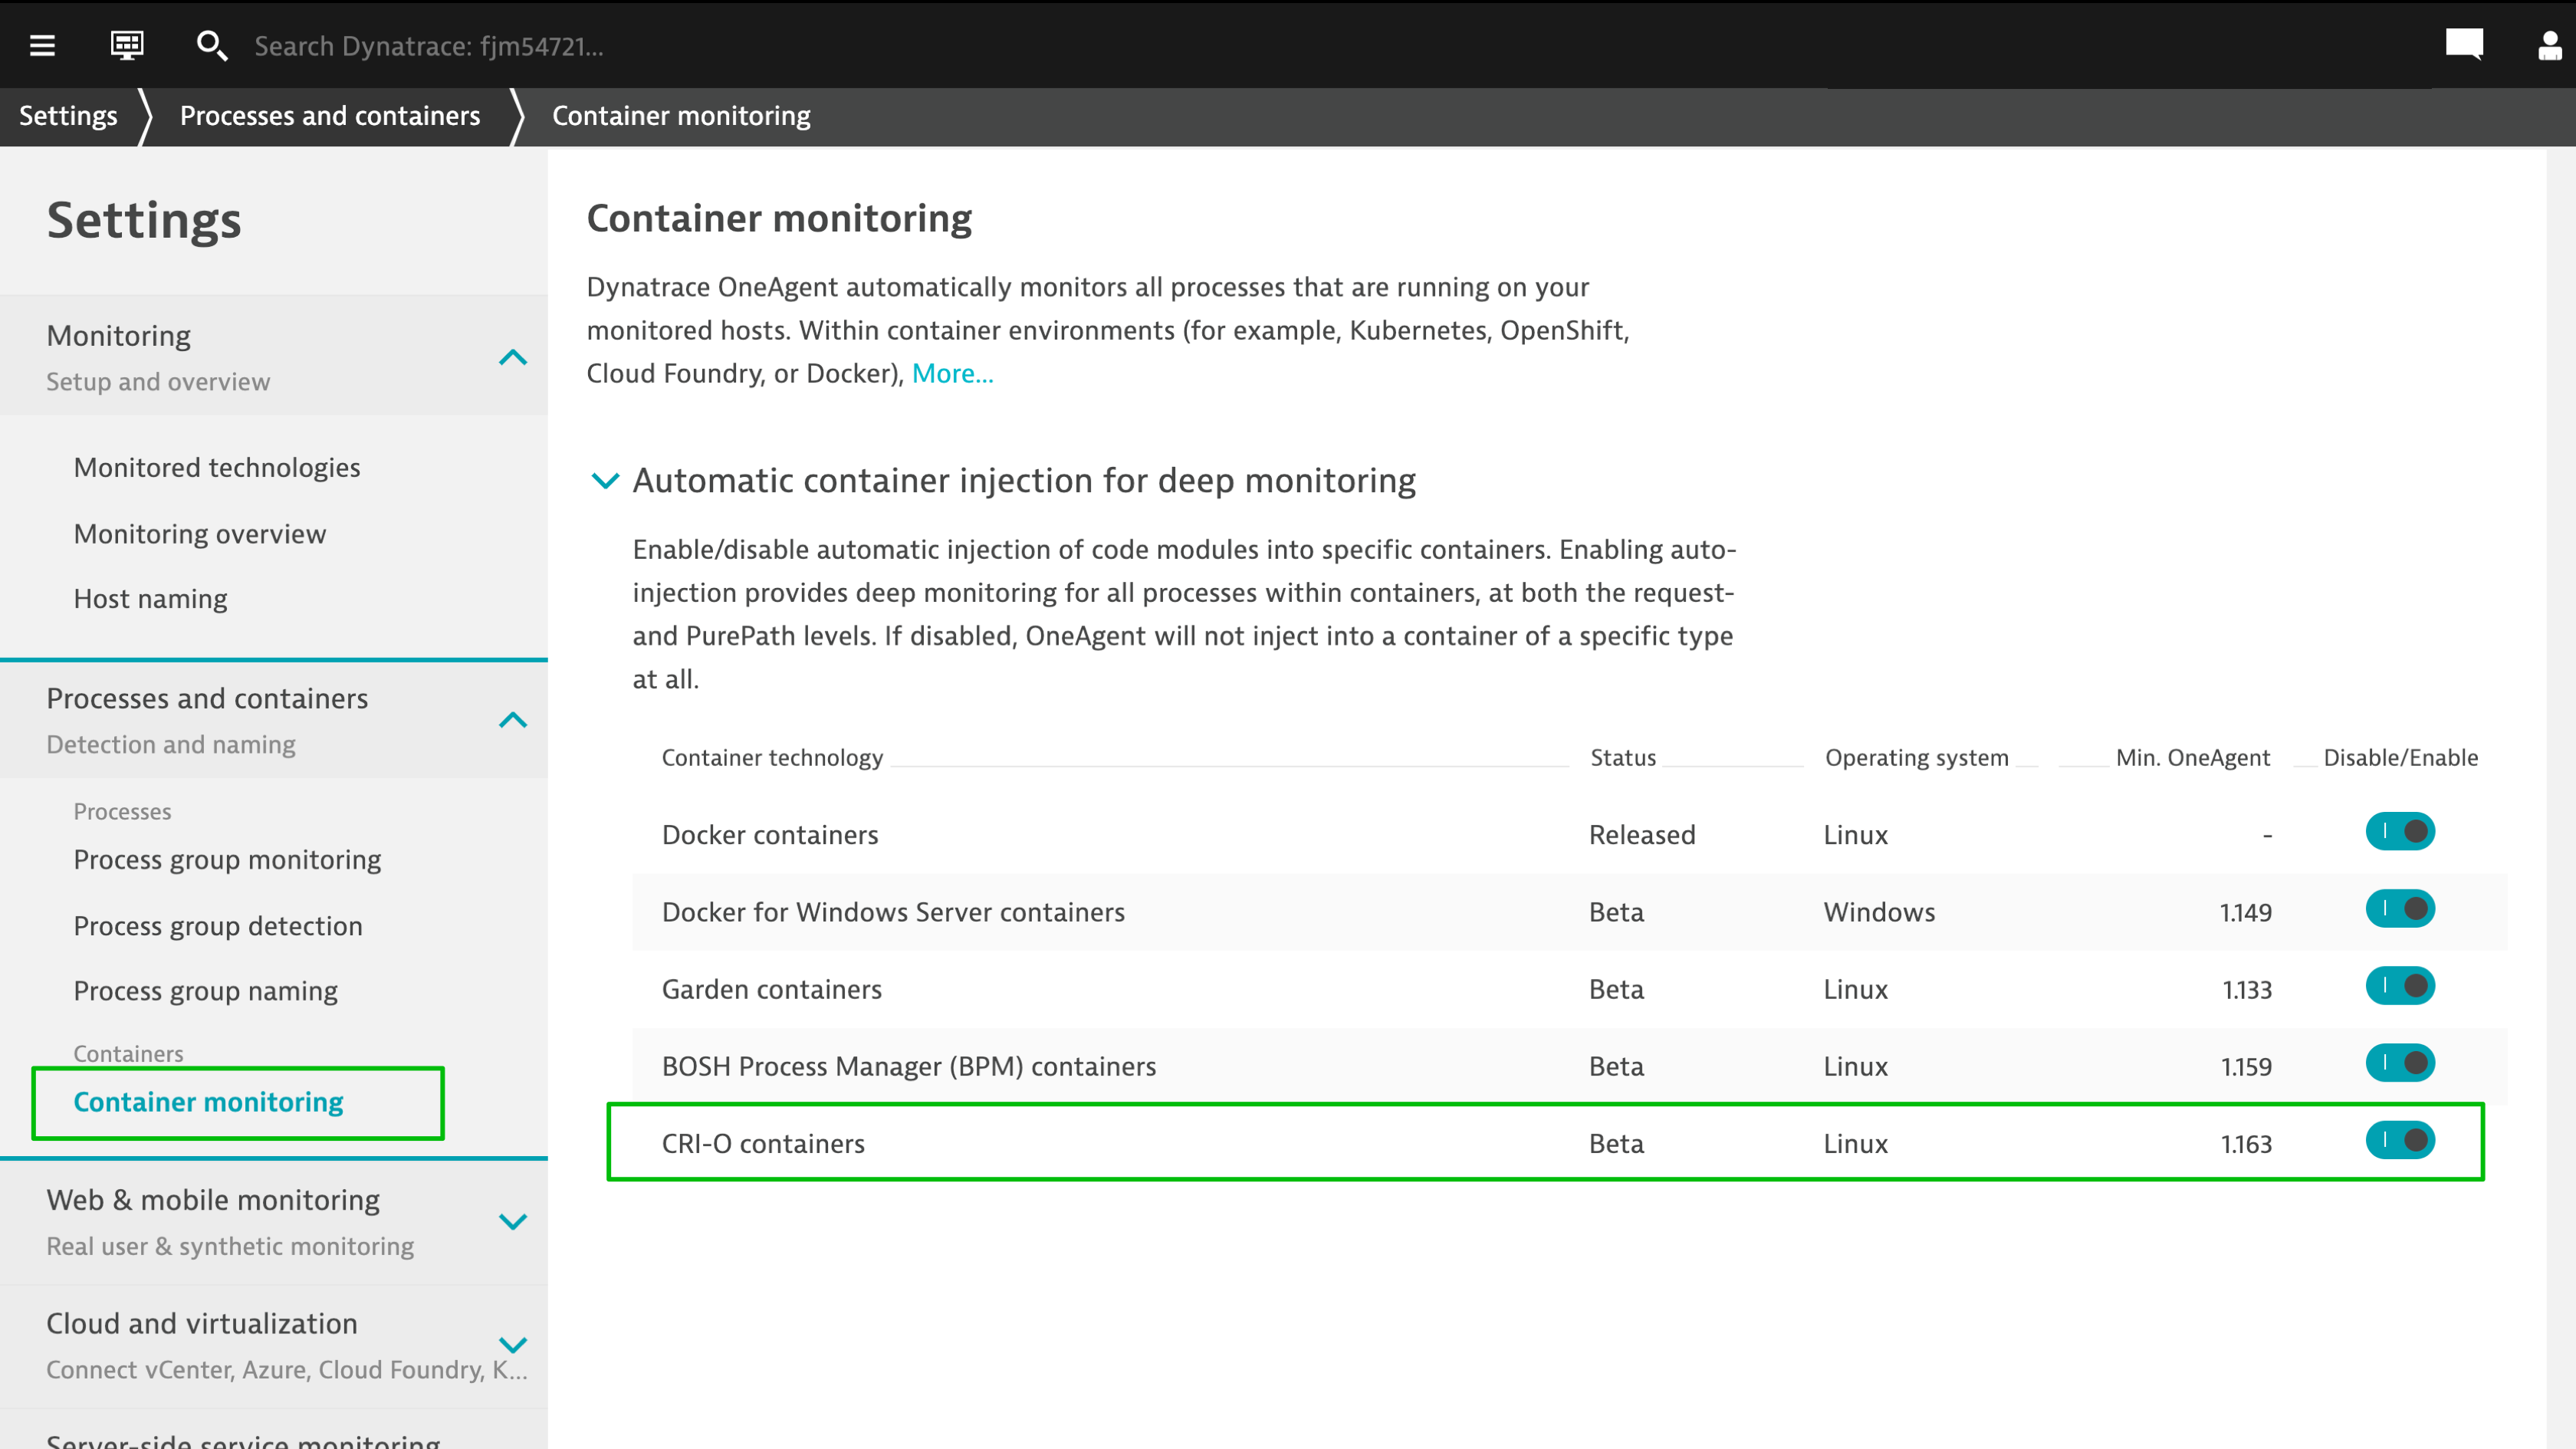
Task: Click Operating system column header
Action: [1916, 758]
